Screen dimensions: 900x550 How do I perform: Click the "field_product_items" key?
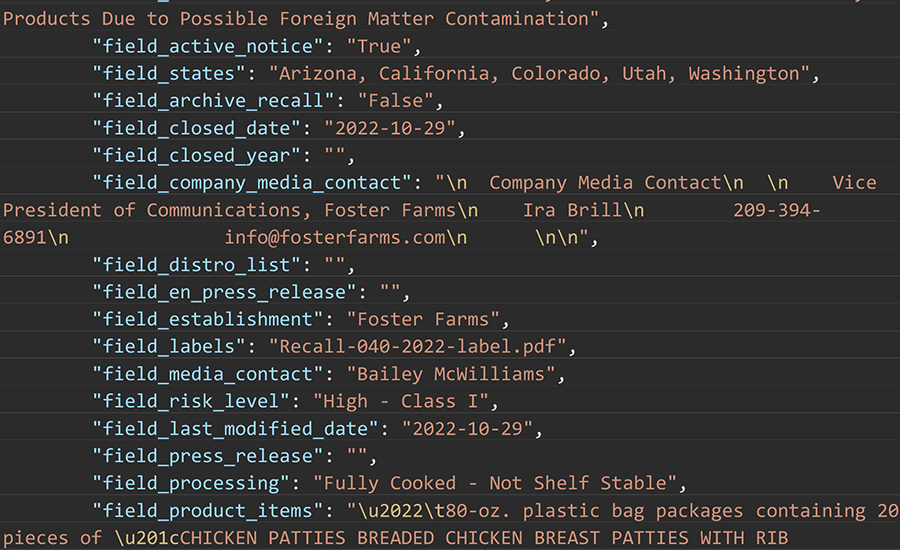(208, 510)
